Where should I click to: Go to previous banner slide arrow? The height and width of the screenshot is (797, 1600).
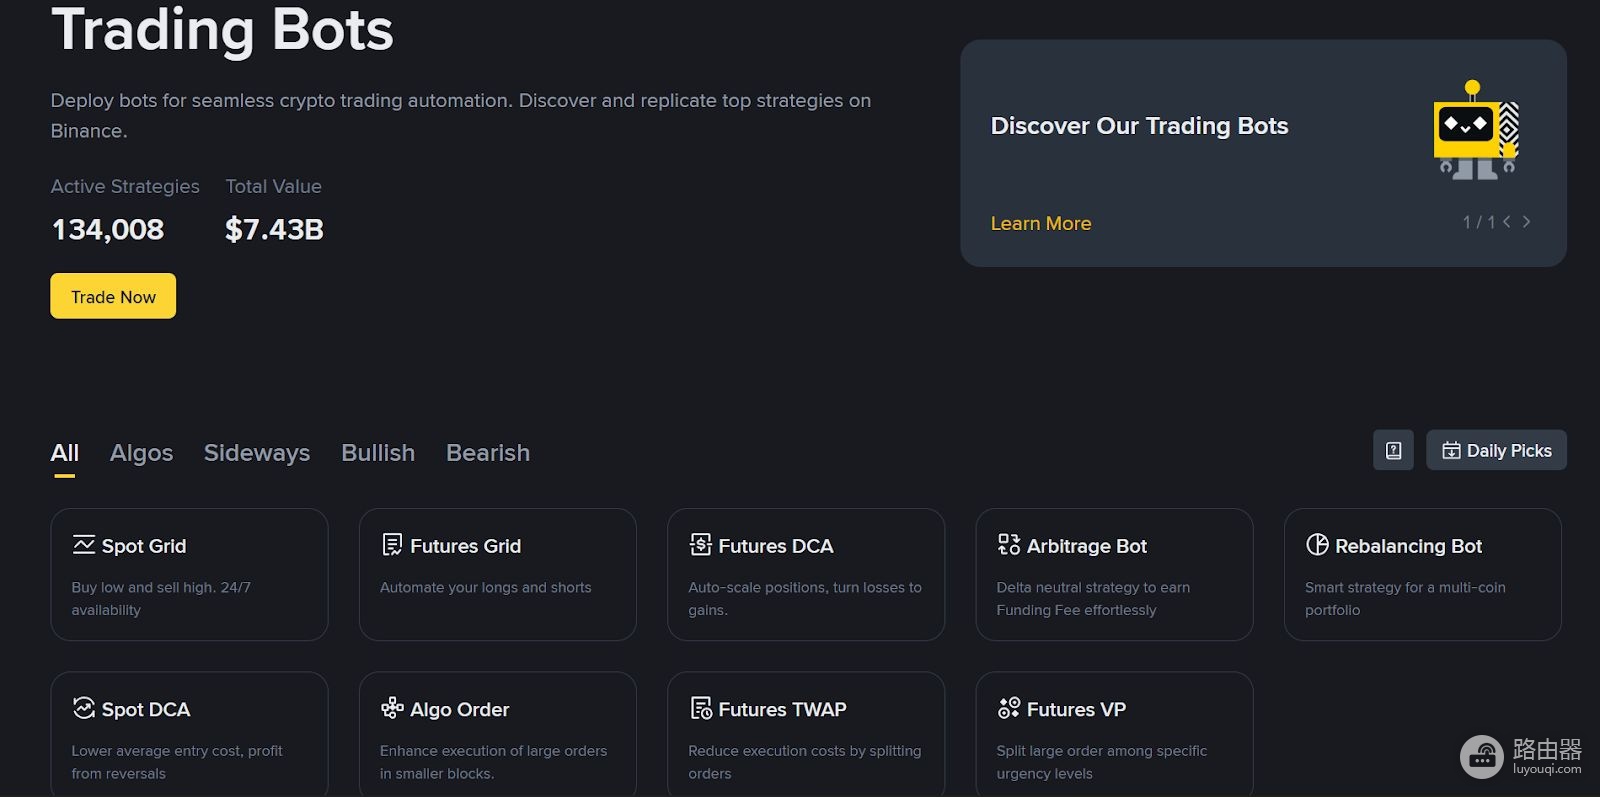point(1507,222)
